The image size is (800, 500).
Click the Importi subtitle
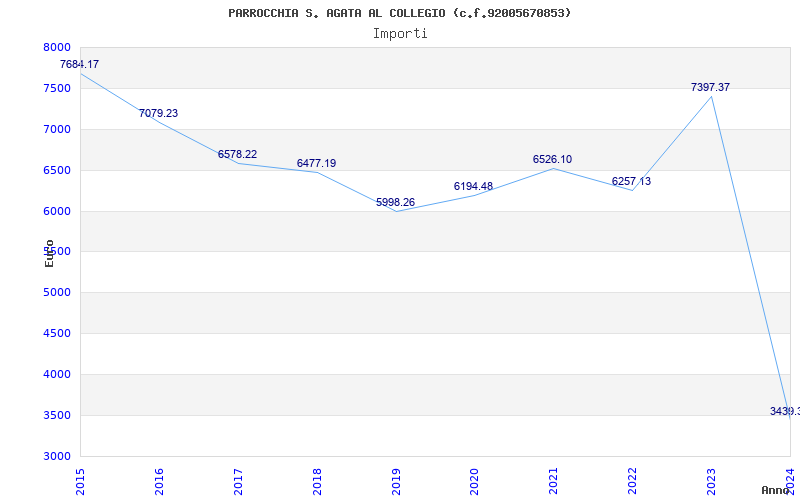[400, 34]
